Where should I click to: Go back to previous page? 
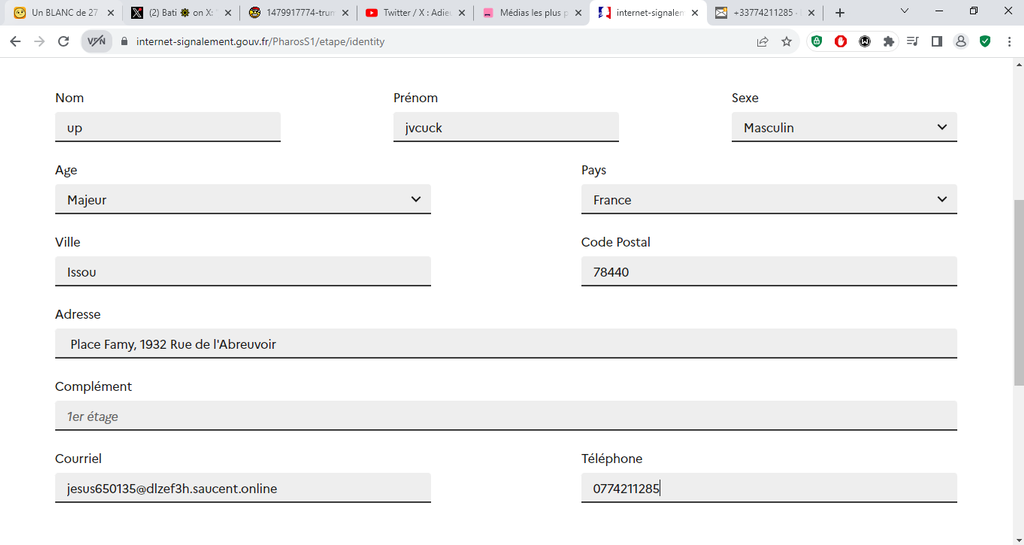point(15,41)
